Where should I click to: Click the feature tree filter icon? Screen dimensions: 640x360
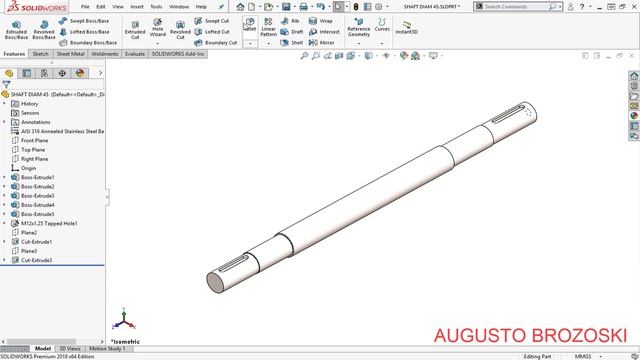tap(6, 84)
